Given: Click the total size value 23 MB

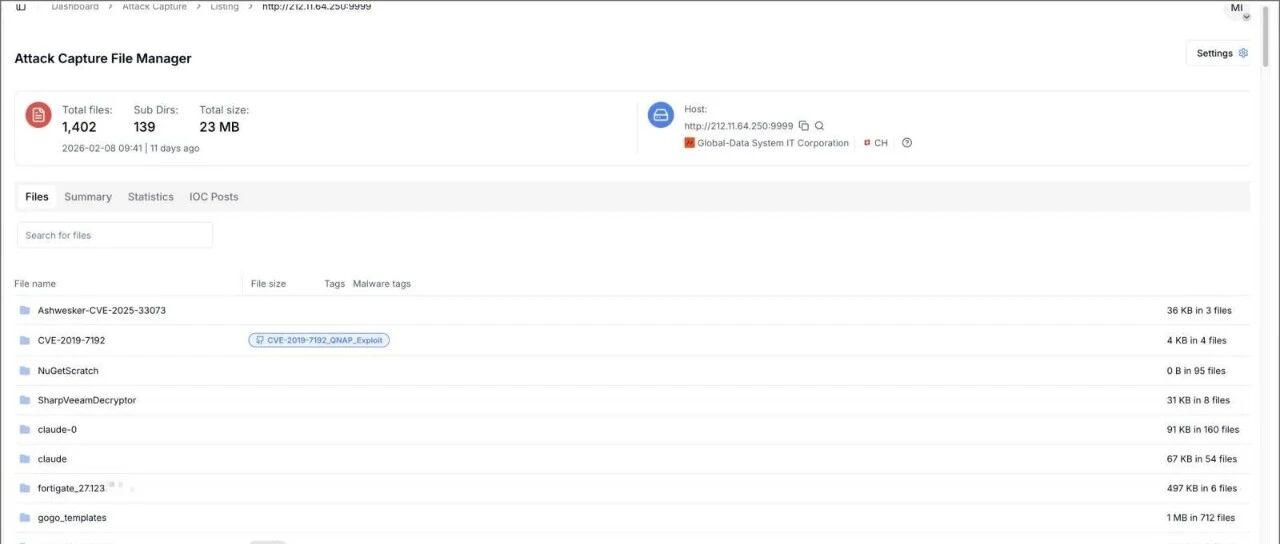Looking at the screenshot, I should (219, 127).
